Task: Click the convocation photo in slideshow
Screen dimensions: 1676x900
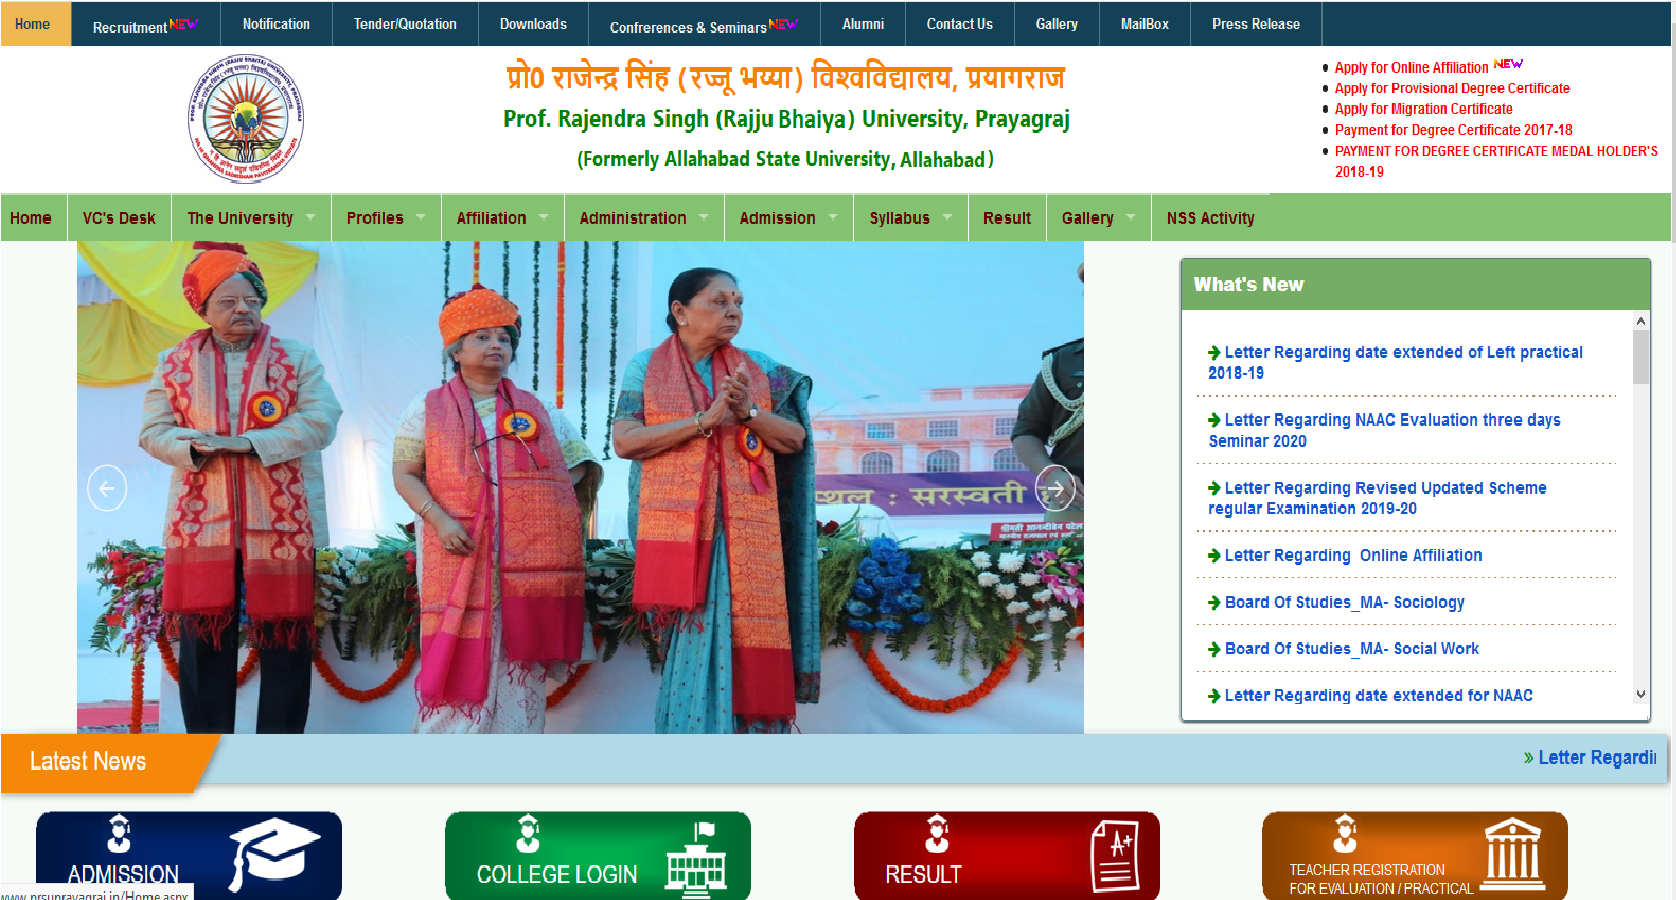Action: (580, 488)
